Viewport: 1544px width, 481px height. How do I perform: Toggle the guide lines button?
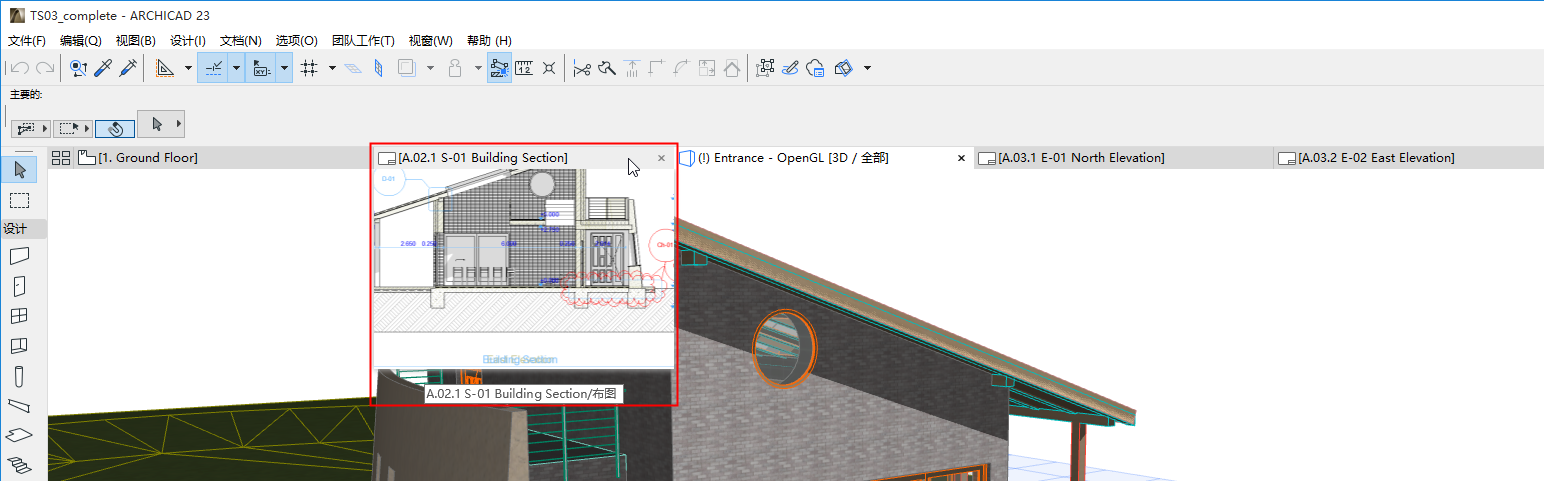(x=212, y=68)
